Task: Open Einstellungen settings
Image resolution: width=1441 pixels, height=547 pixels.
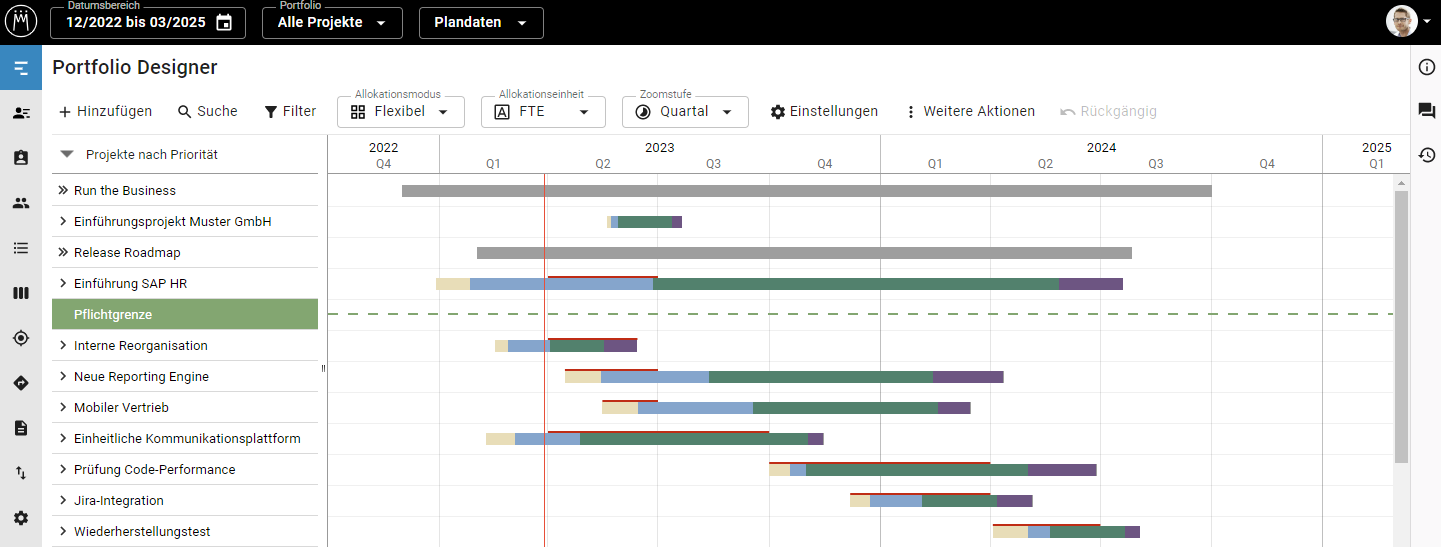Action: pos(824,112)
